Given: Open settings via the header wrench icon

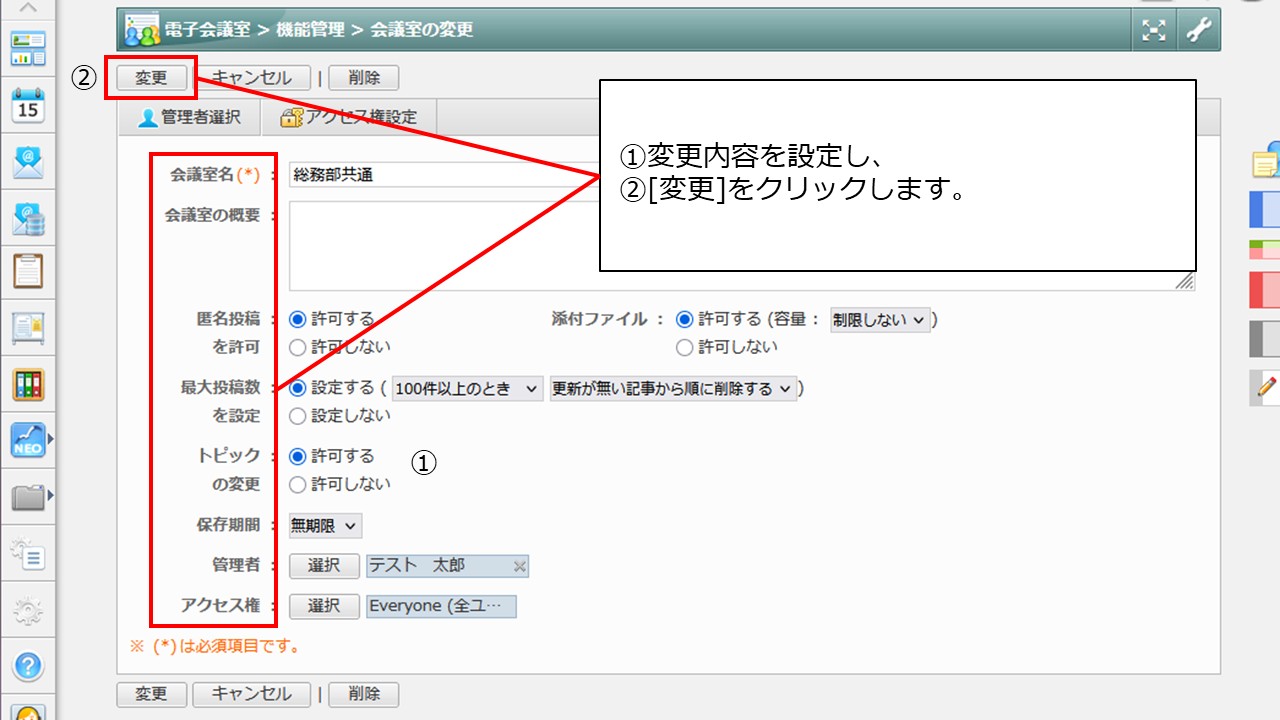Looking at the screenshot, I should [1197, 30].
